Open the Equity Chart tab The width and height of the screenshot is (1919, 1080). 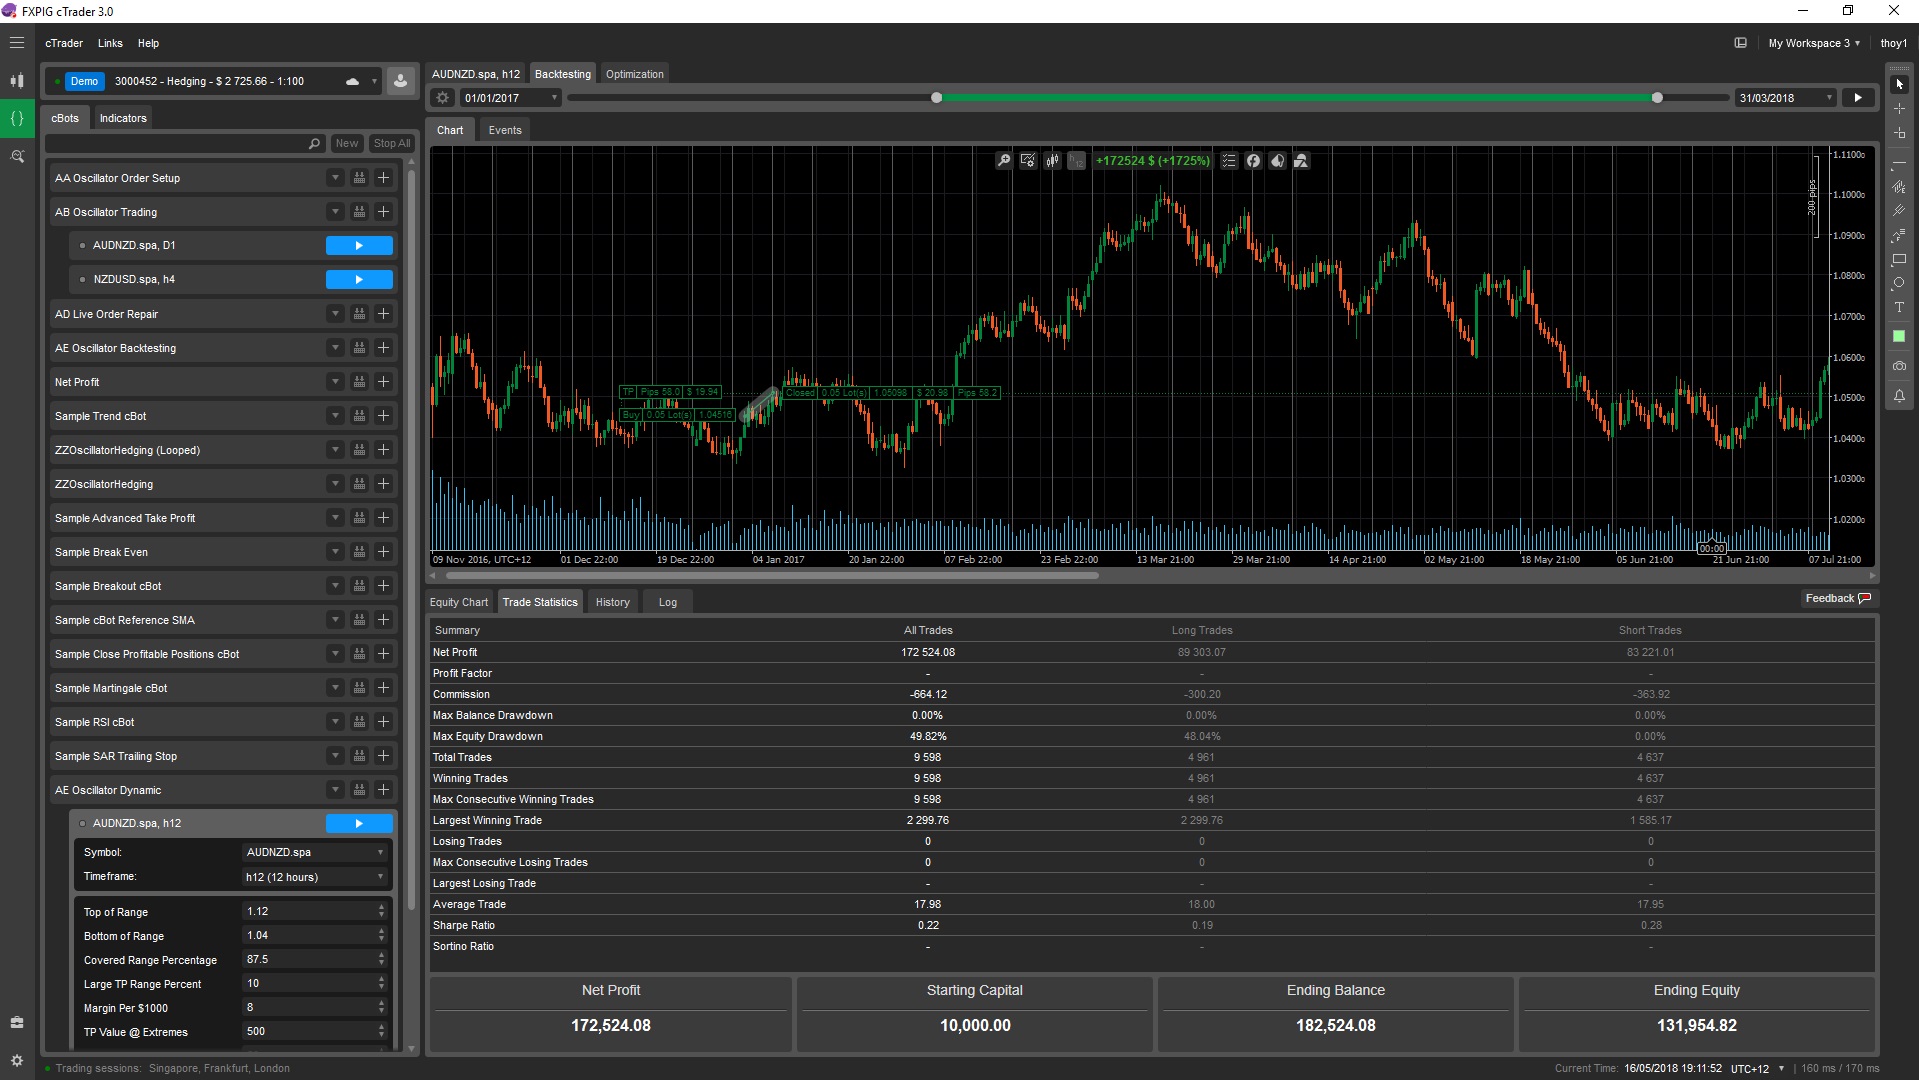coord(459,602)
